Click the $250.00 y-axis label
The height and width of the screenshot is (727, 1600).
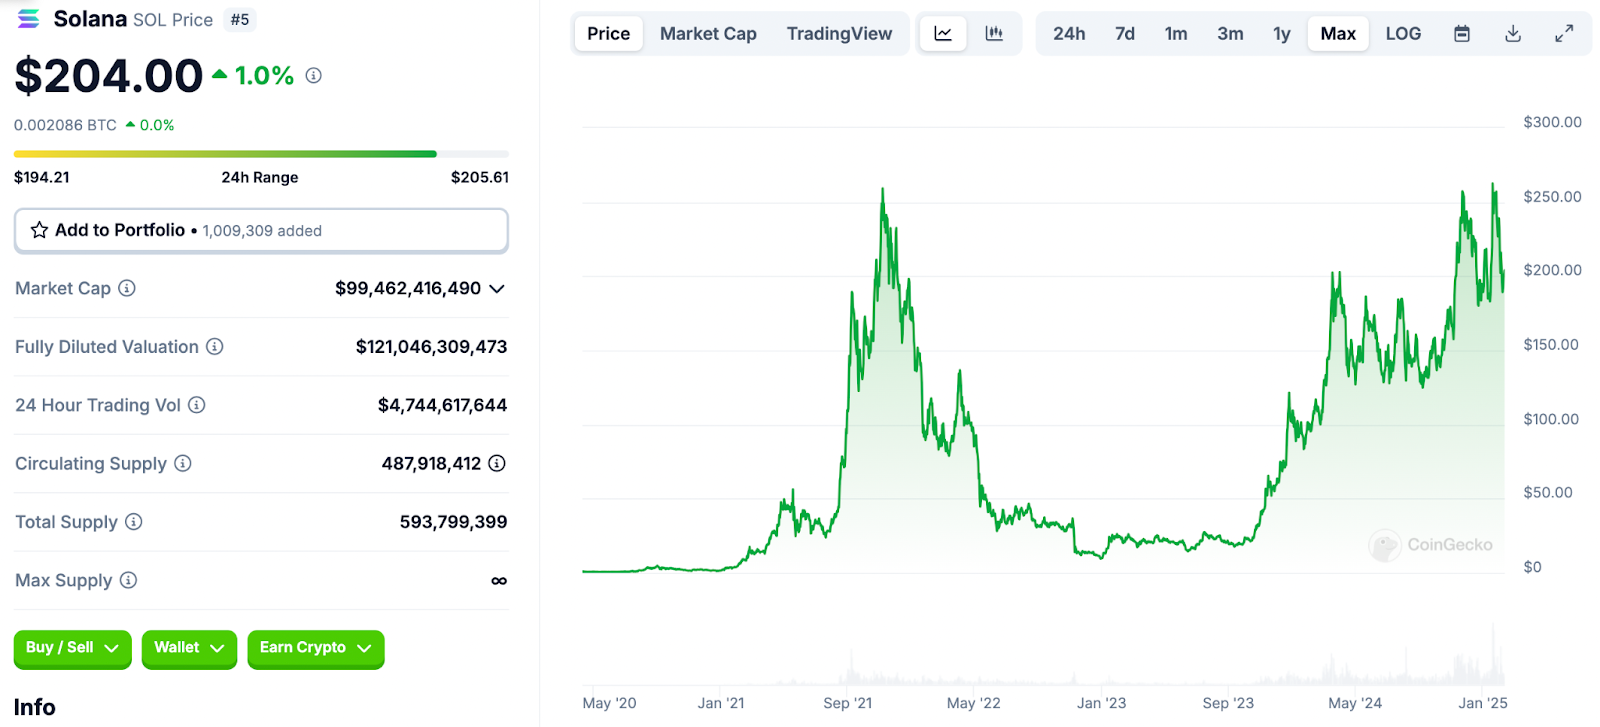tap(1552, 196)
